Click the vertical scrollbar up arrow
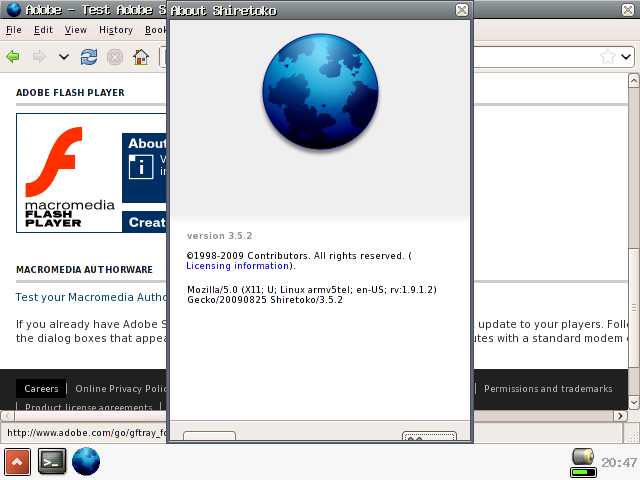This screenshot has width=640, height=480. click(x=633, y=81)
